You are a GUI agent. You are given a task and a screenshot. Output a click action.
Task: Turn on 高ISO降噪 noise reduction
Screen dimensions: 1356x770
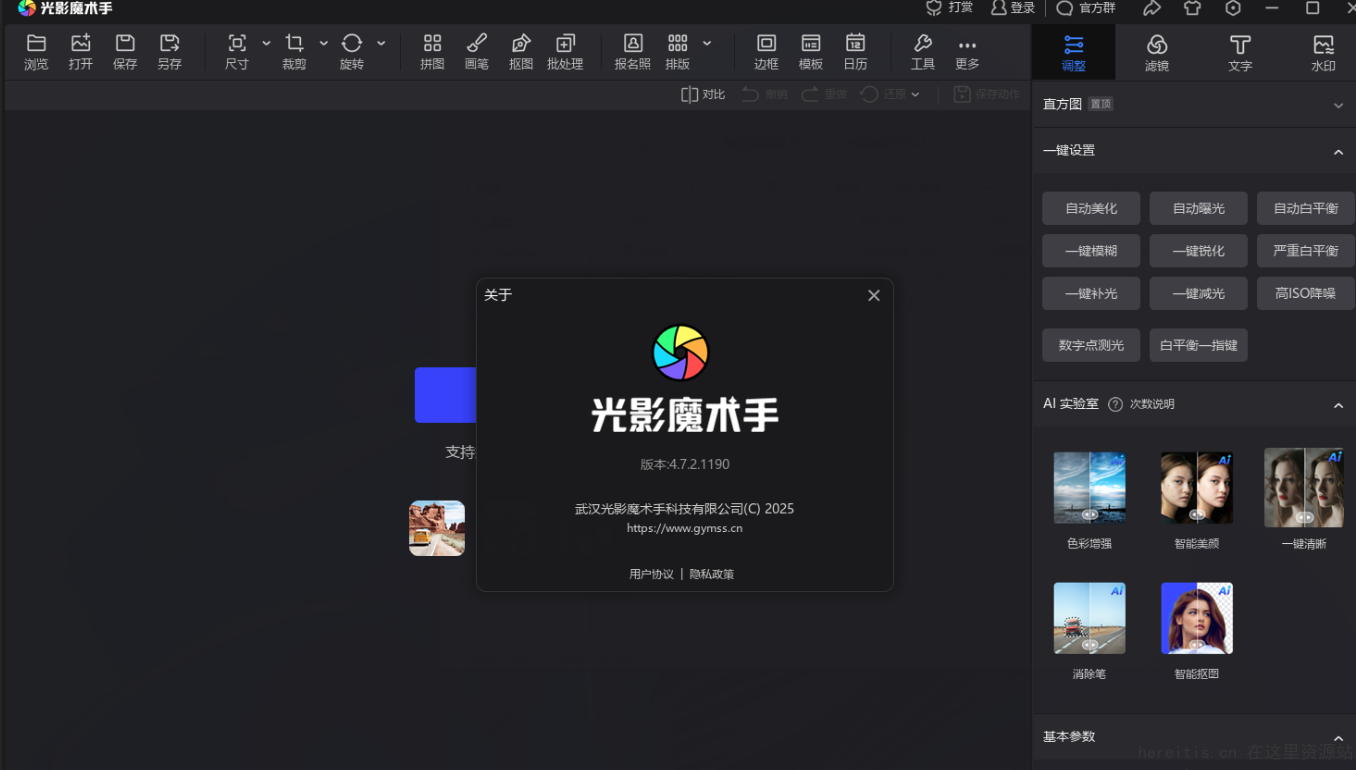click(x=1305, y=293)
